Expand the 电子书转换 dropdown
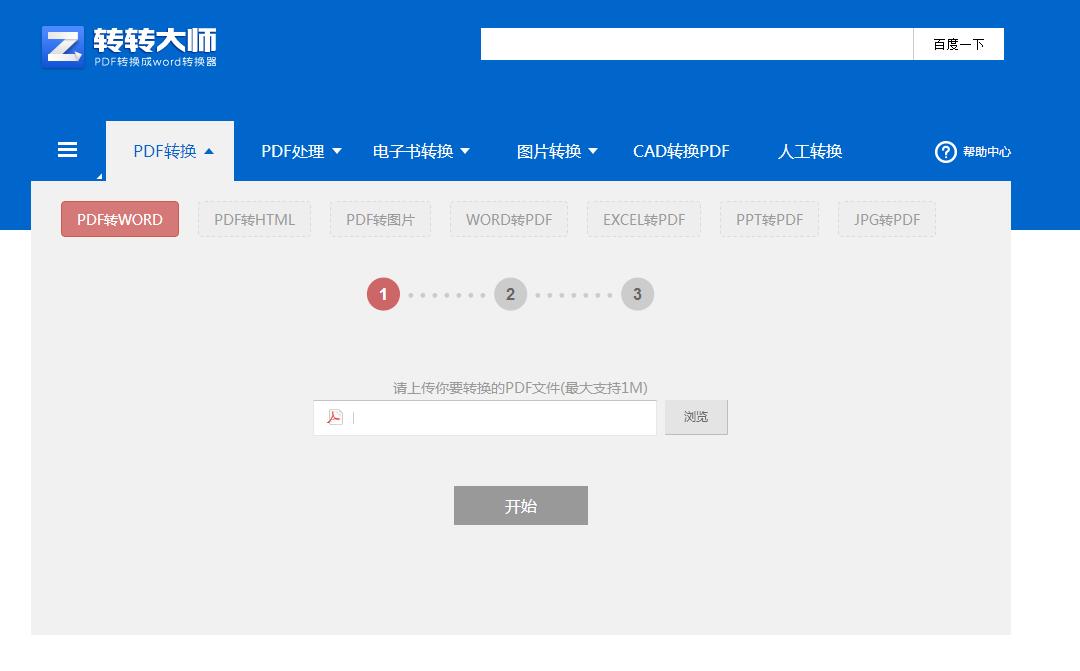The height and width of the screenshot is (671, 1080). (419, 150)
